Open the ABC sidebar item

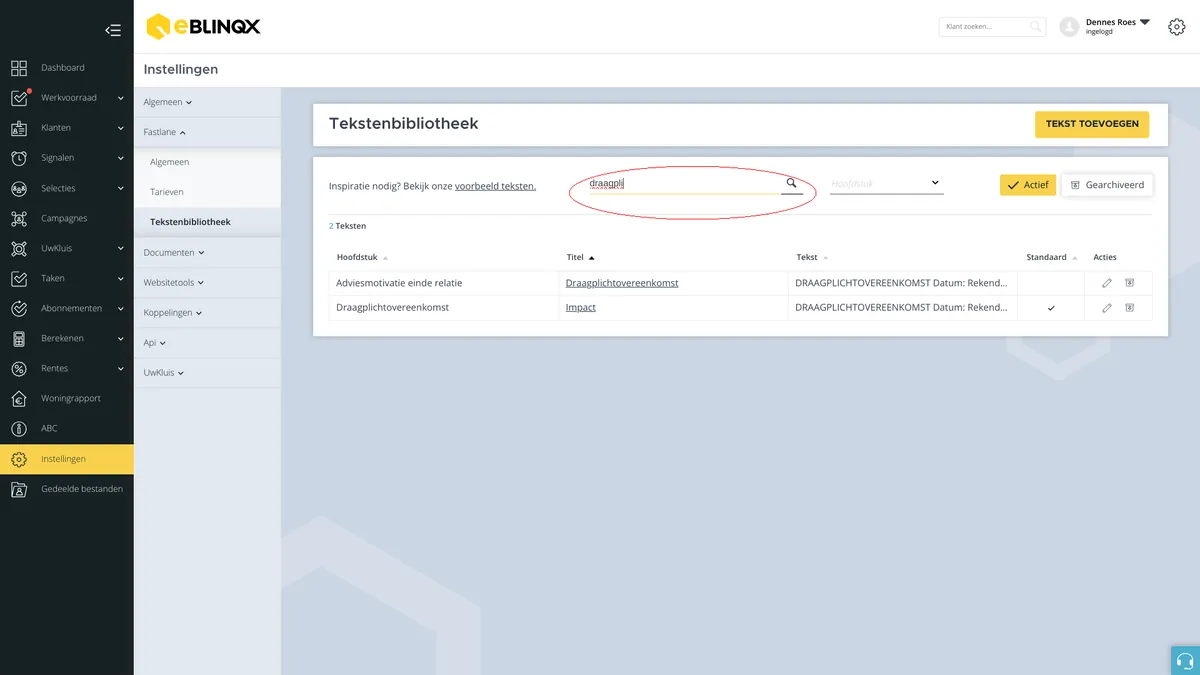coord(49,428)
